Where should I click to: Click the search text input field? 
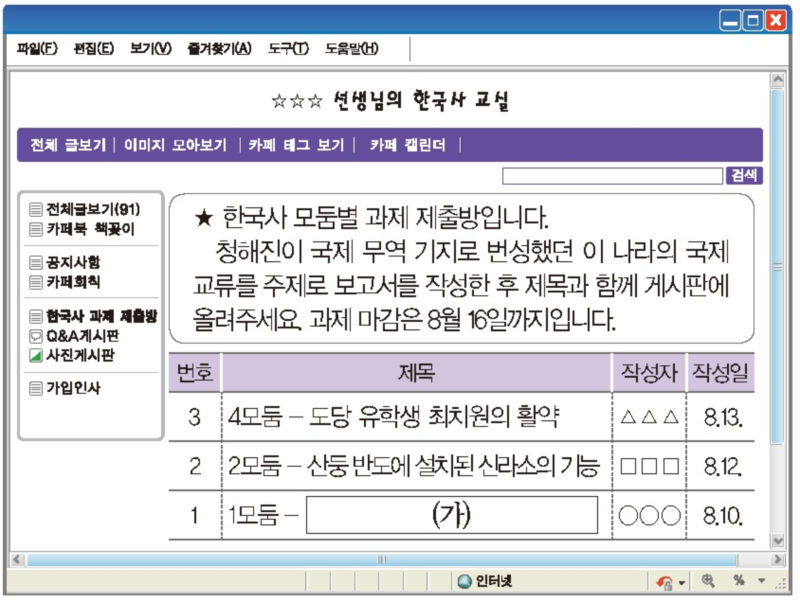(612, 176)
